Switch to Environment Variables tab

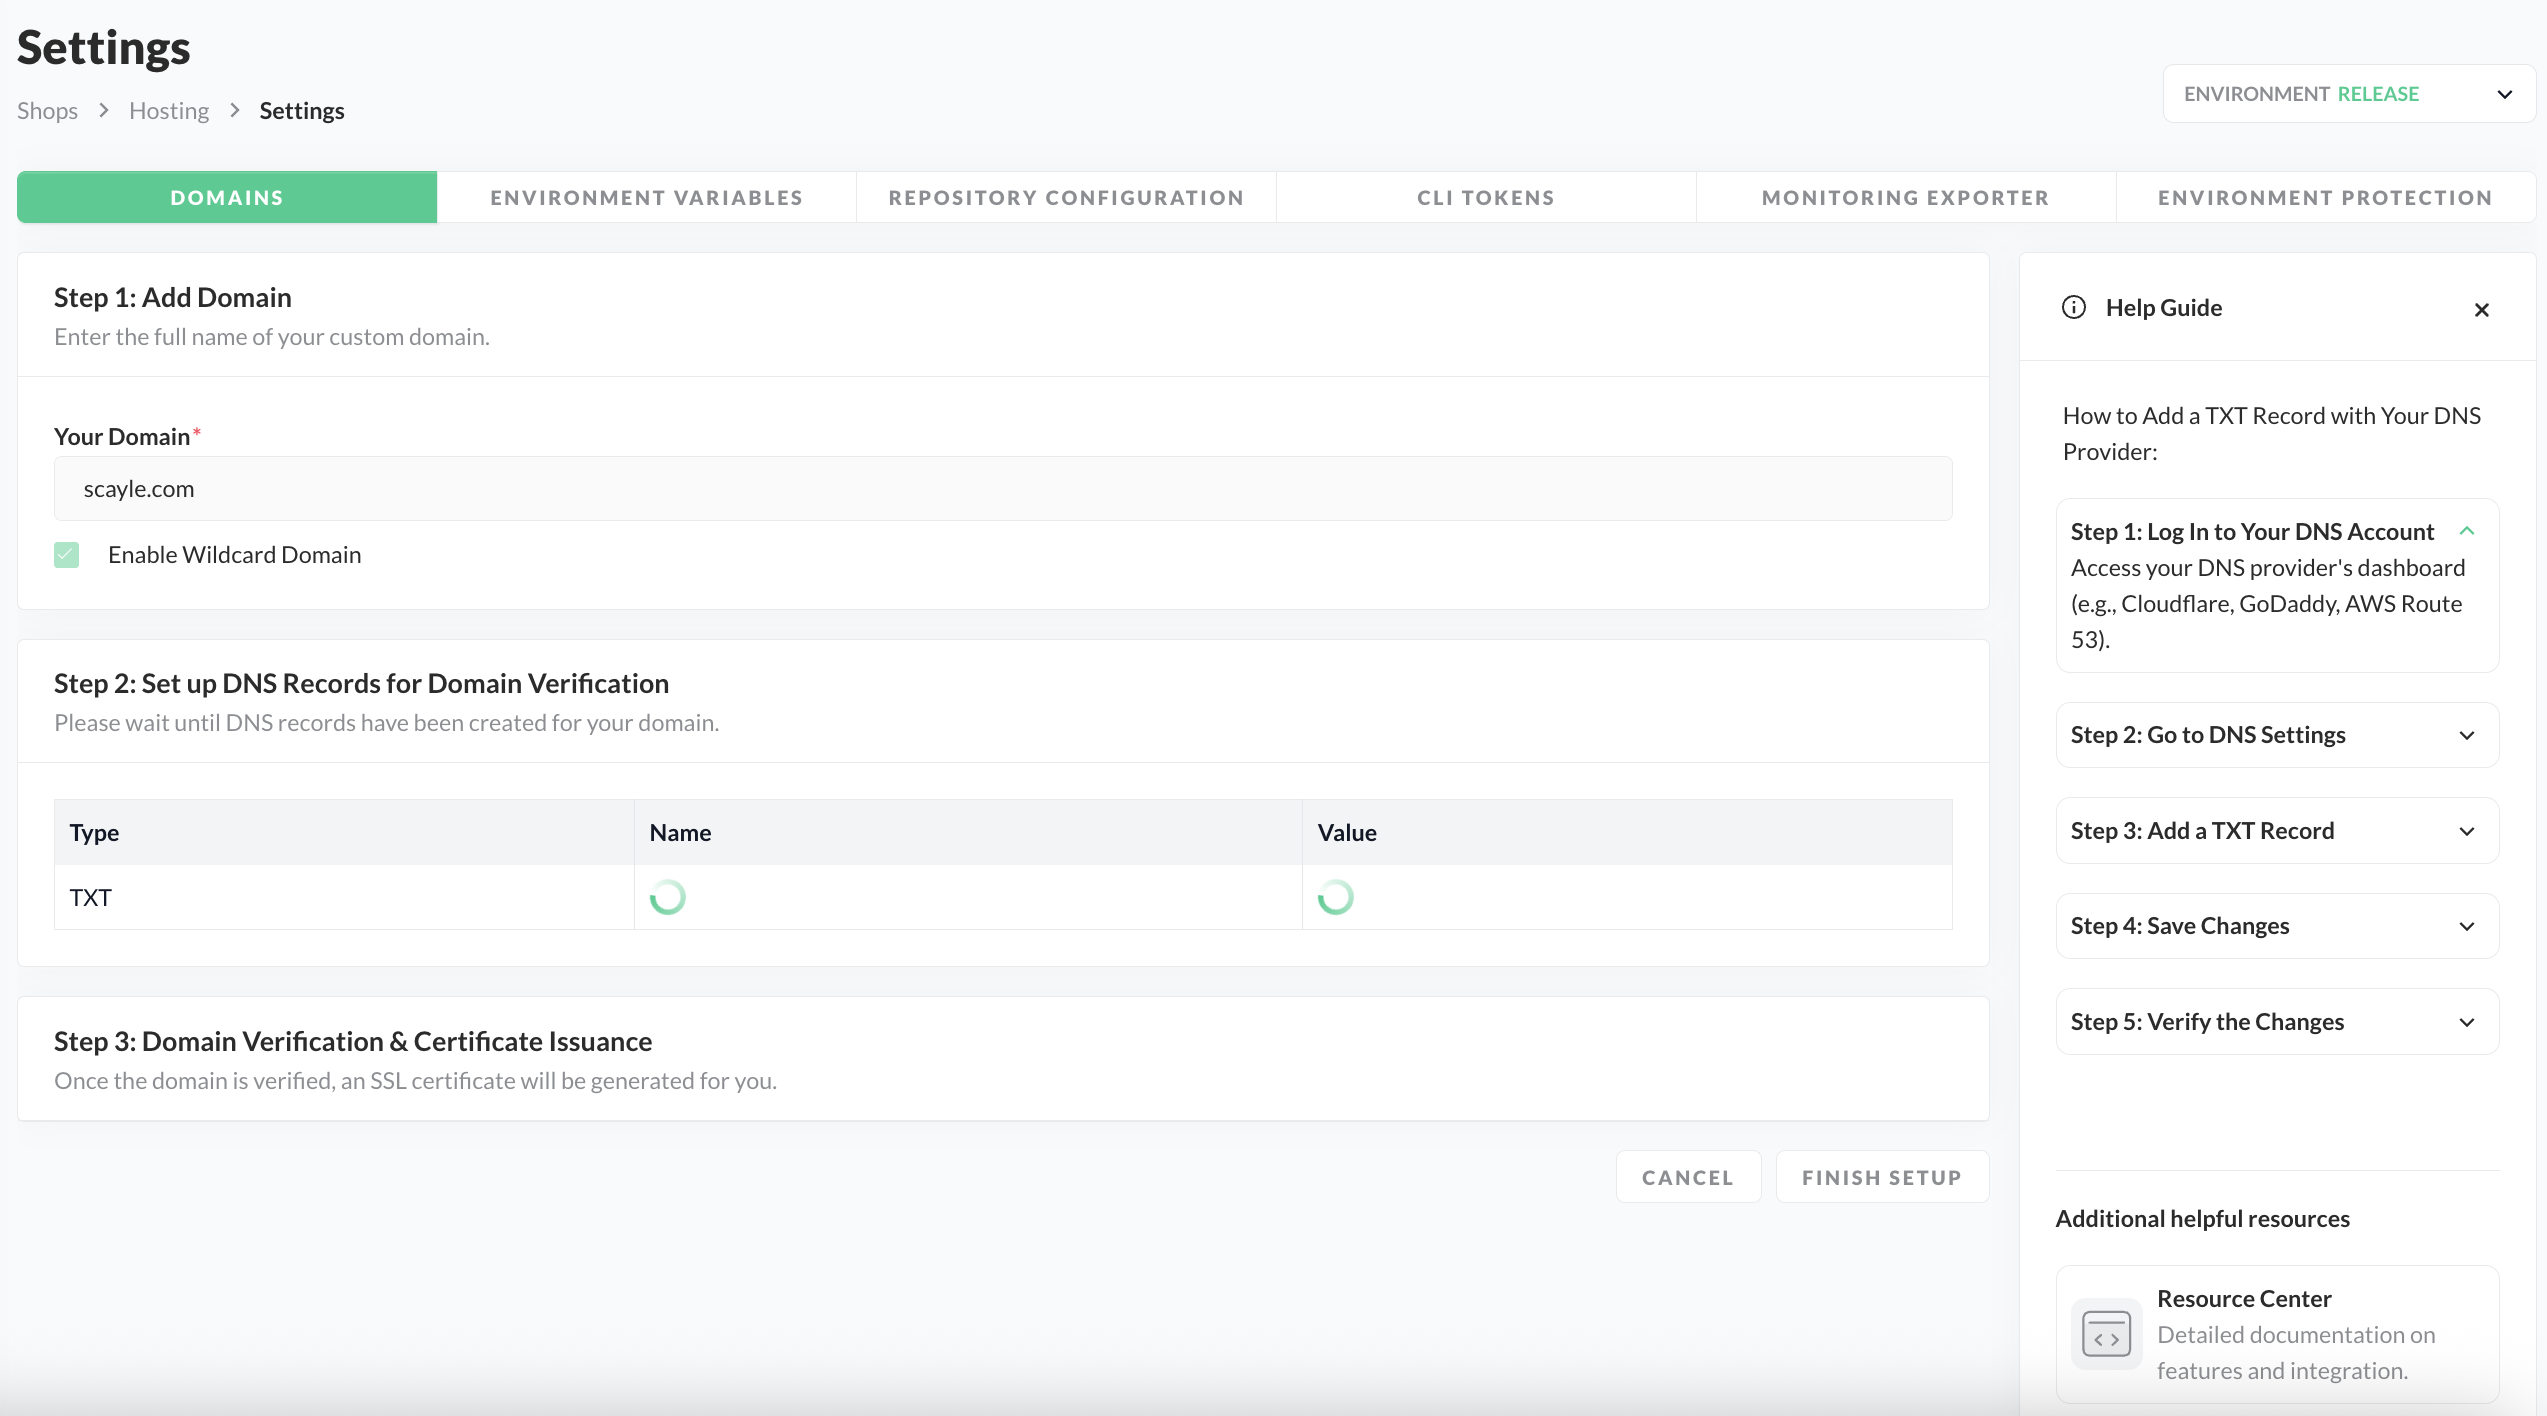click(646, 197)
